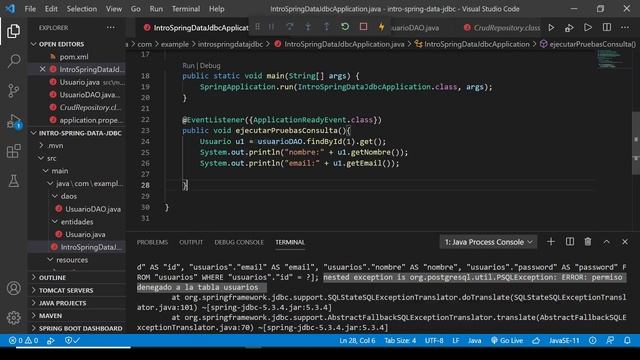The height and width of the screenshot is (360, 640).
Task: Click debug Step Into button
Action: pos(308,27)
